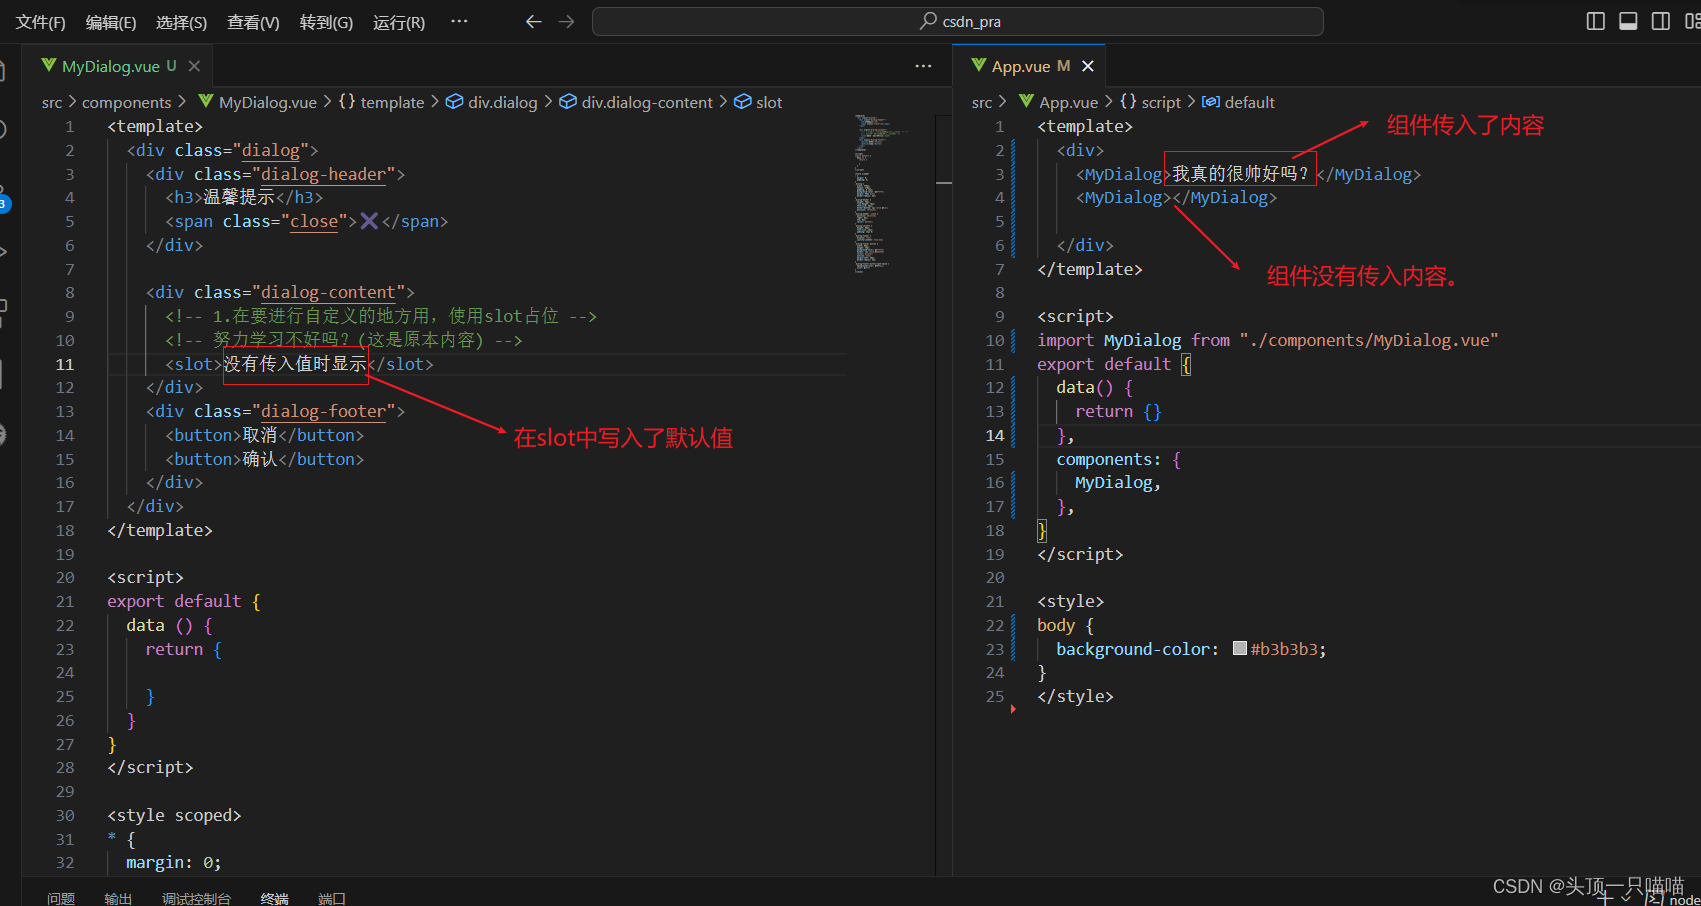
Task: Click line number 14 in App.vue
Action: 995,435
